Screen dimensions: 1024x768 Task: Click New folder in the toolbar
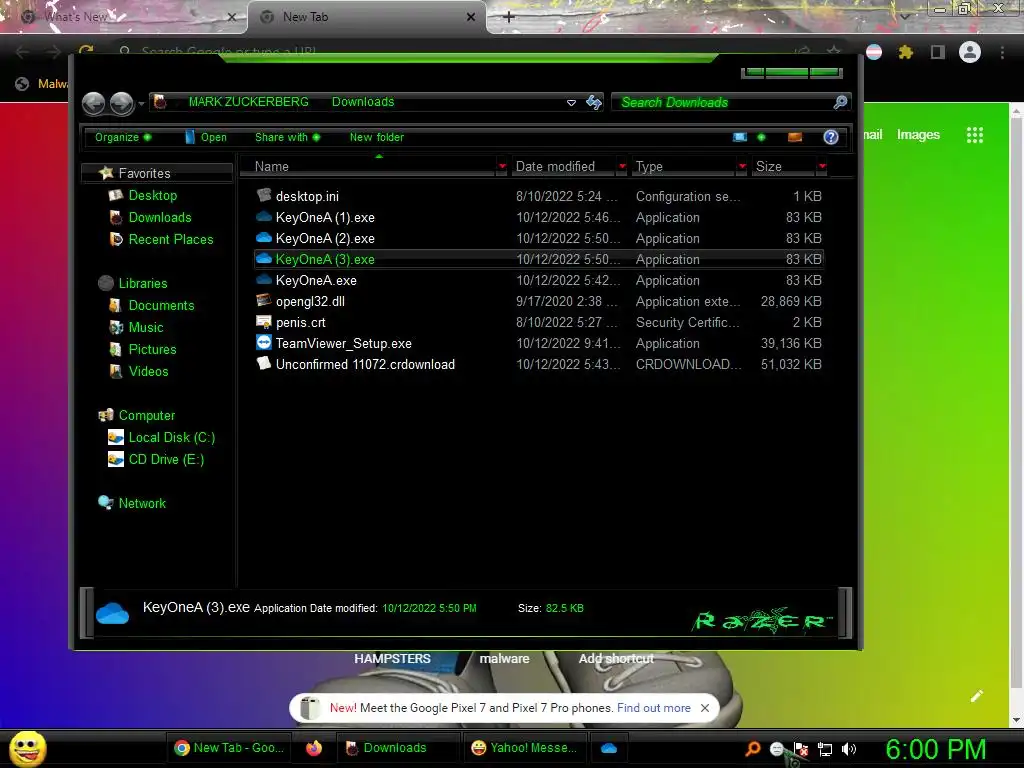click(377, 137)
